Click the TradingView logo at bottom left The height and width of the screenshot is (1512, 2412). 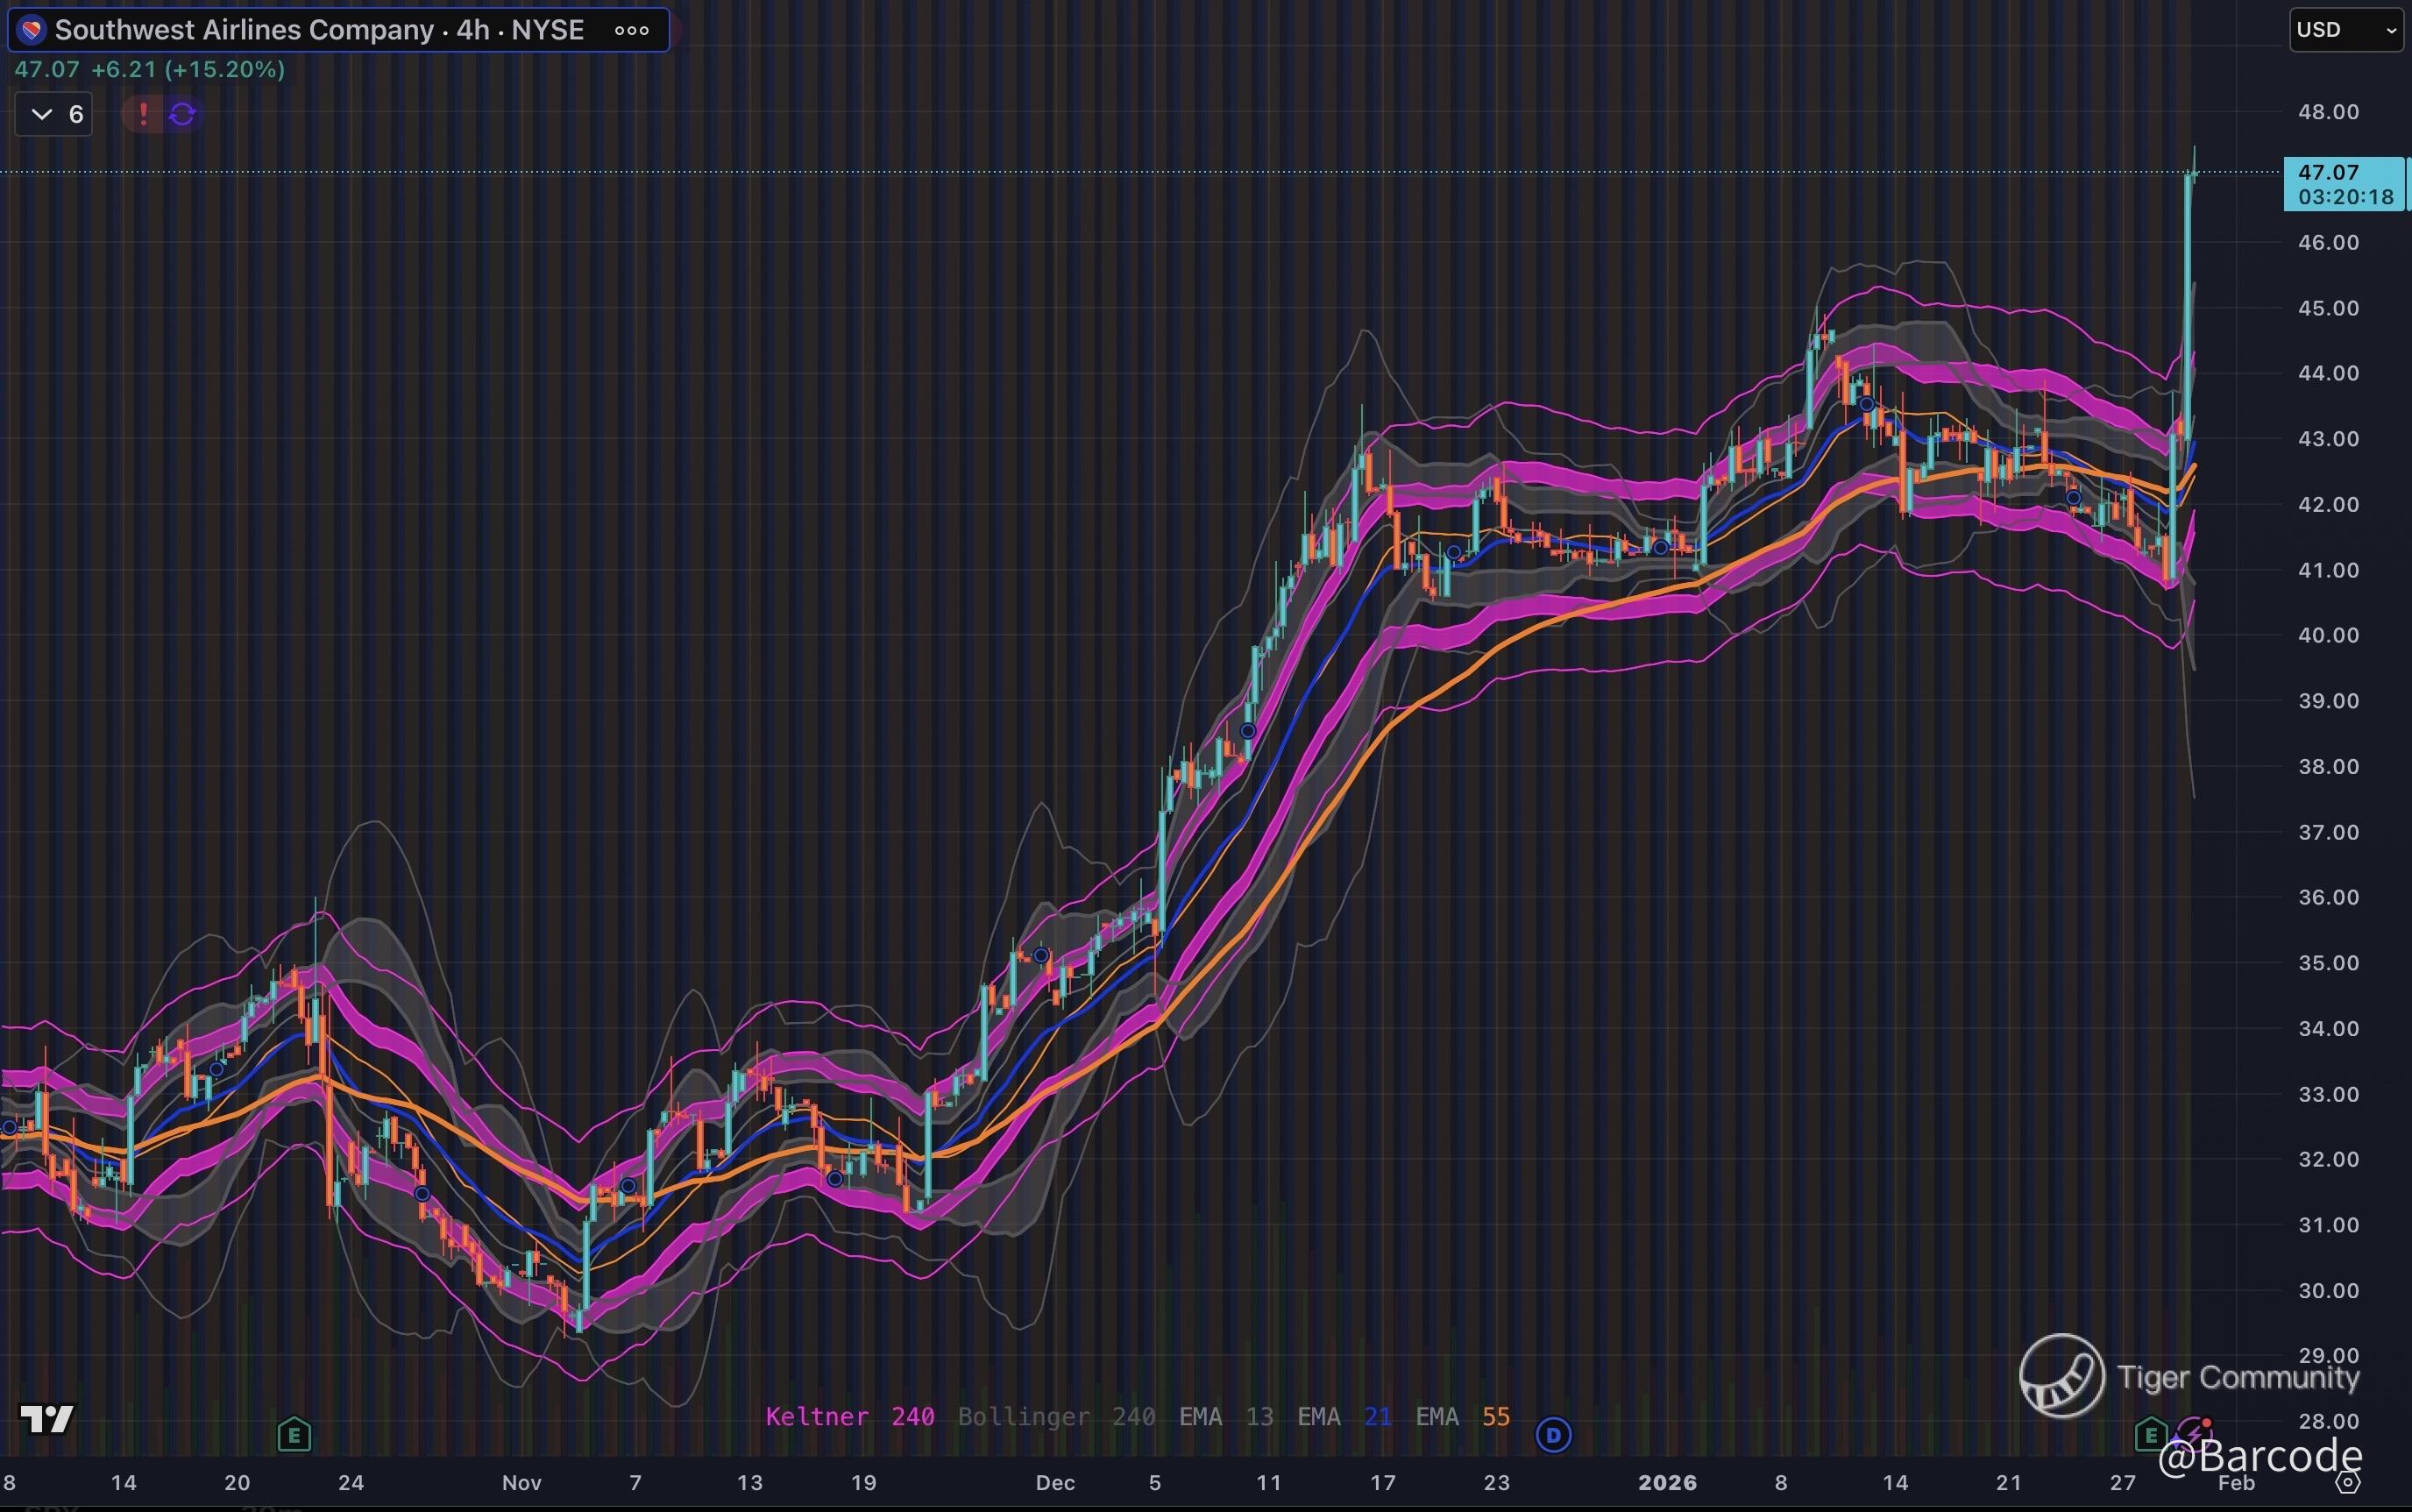pos(47,1418)
